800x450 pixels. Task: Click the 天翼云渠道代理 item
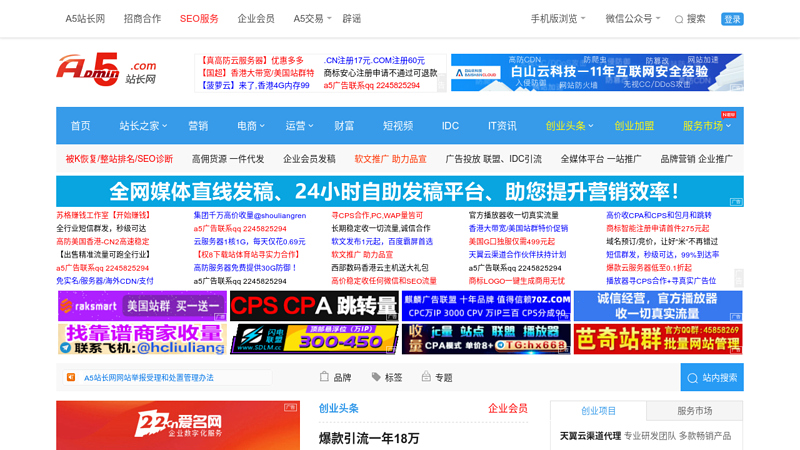coord(590,436)
